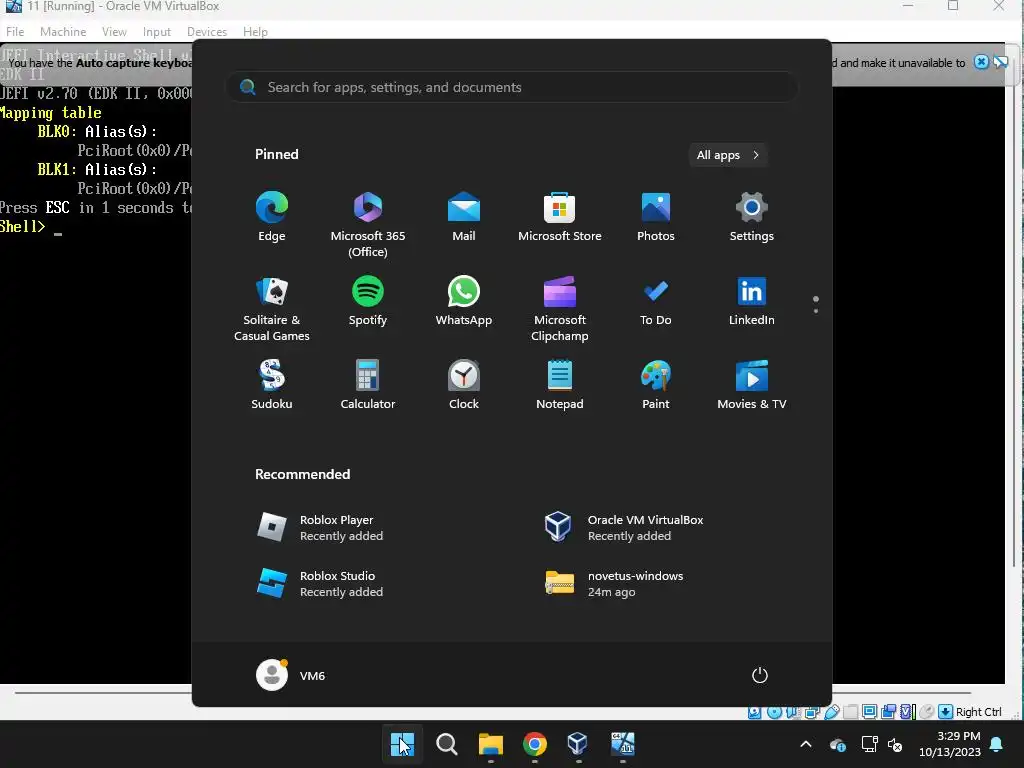The height and width of the screenshot is (768, 1024).
Task: Open taskbar Search
Action: click(447, 744)
